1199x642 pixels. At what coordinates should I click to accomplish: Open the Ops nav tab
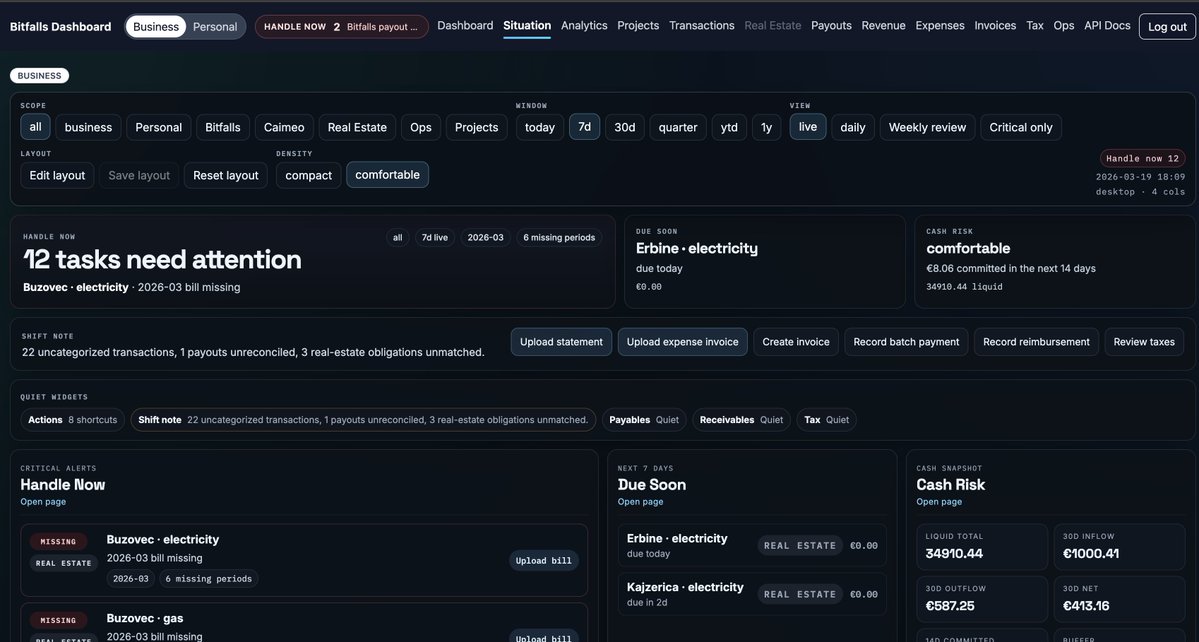point(1064,25)
